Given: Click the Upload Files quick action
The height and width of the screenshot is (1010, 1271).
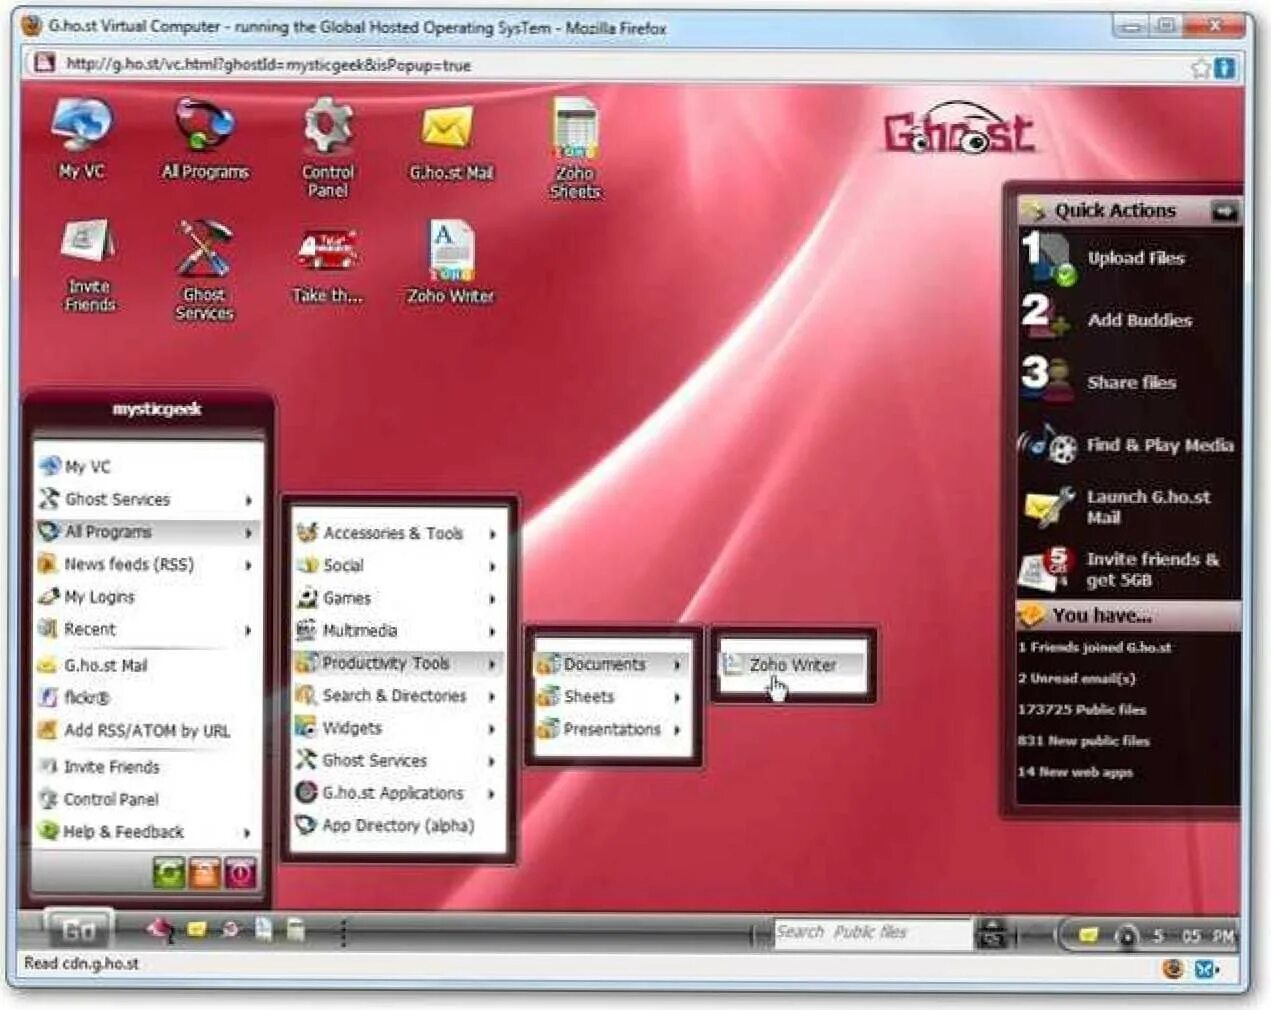Looking at the screenshot, I should point(1103,258).
